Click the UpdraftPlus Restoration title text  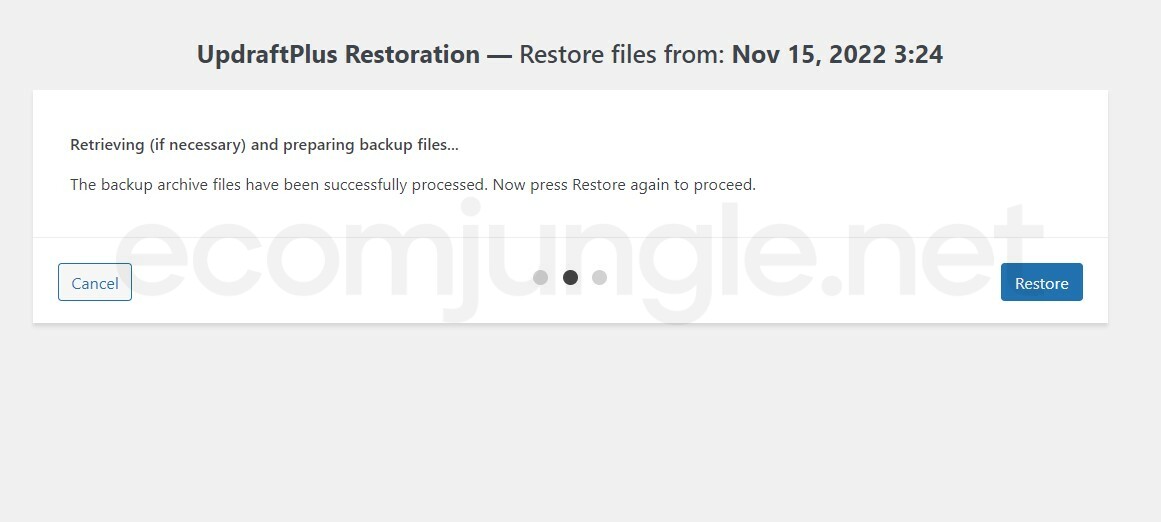pos(338,54)
